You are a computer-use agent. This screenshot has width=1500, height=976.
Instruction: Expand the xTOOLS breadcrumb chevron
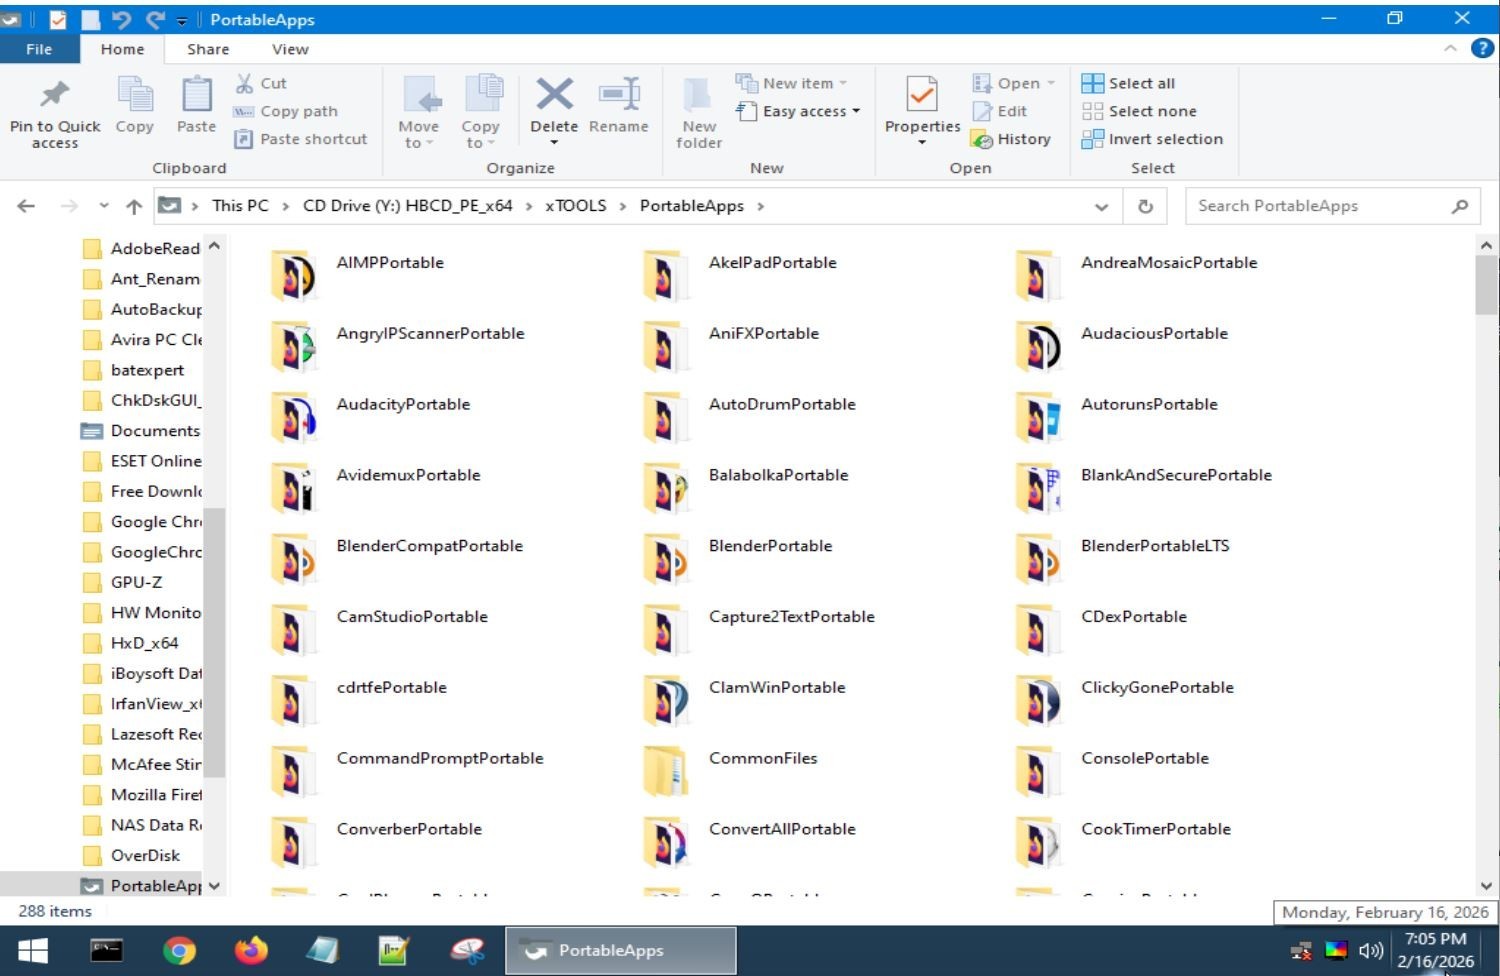tap(623, 206)
